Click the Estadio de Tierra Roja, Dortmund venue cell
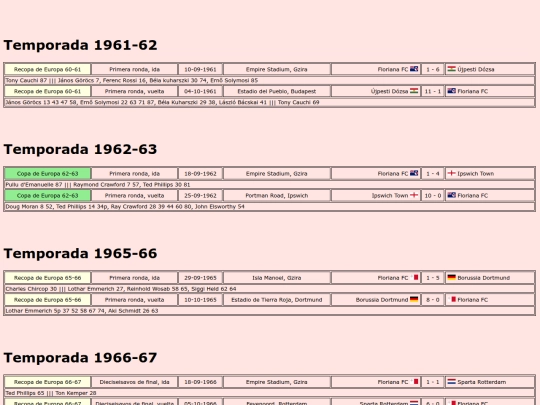 [277, 300]
